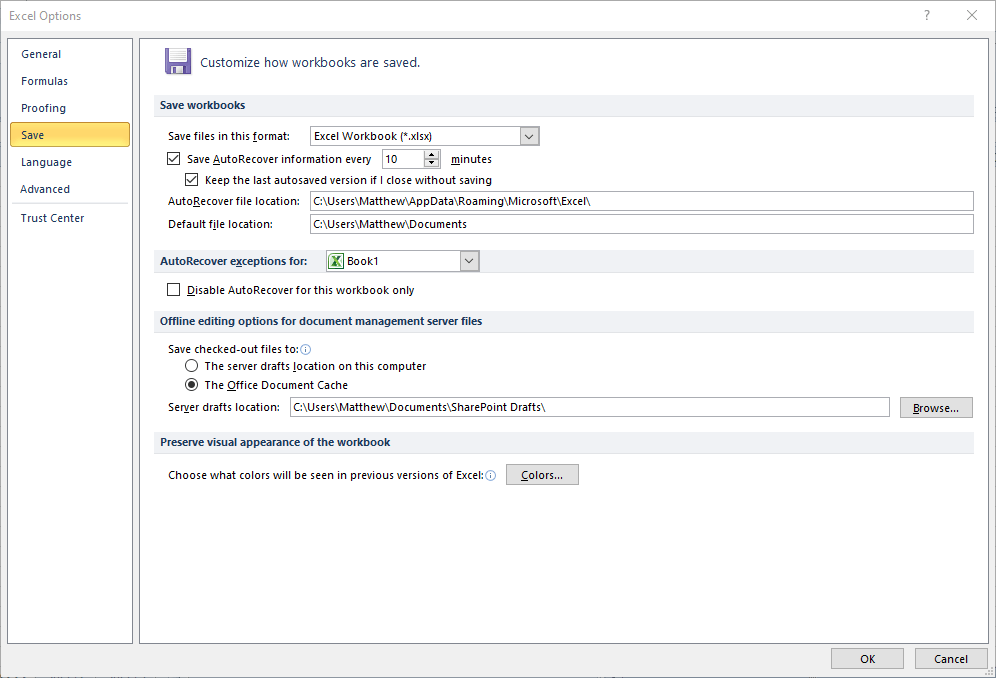Viewport: 996px width, 678px height.
Task: Increase AutoRecover minutes with up arrow
Action: pos(431,154)
